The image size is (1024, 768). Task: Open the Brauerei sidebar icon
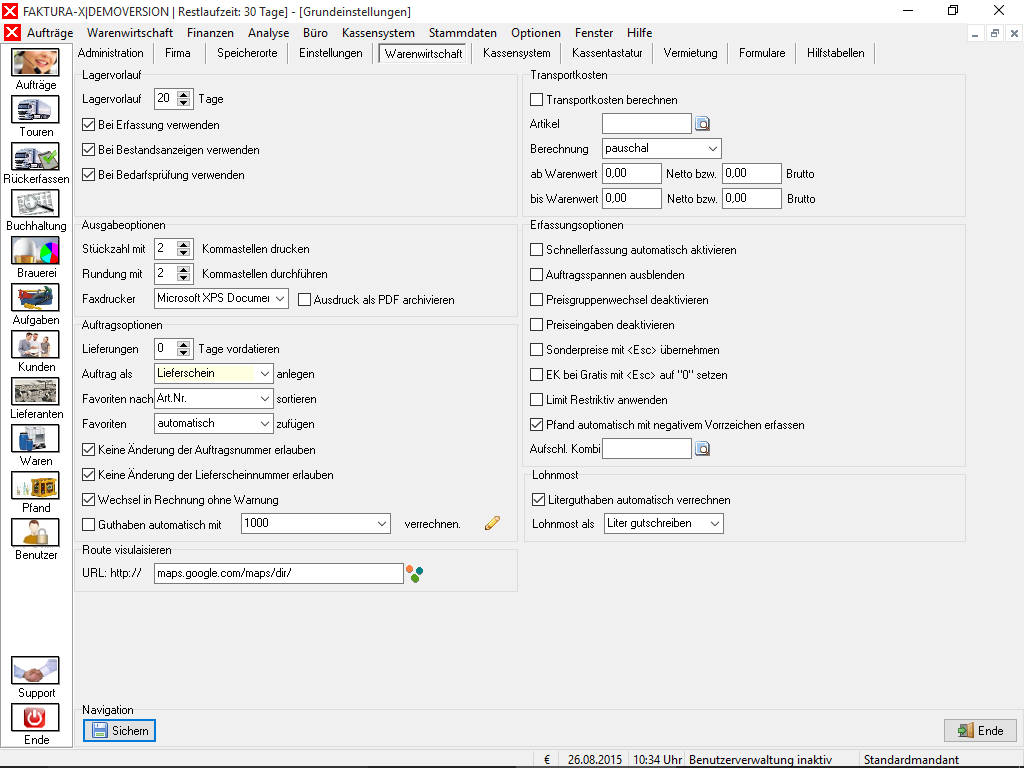click(35, 251)
